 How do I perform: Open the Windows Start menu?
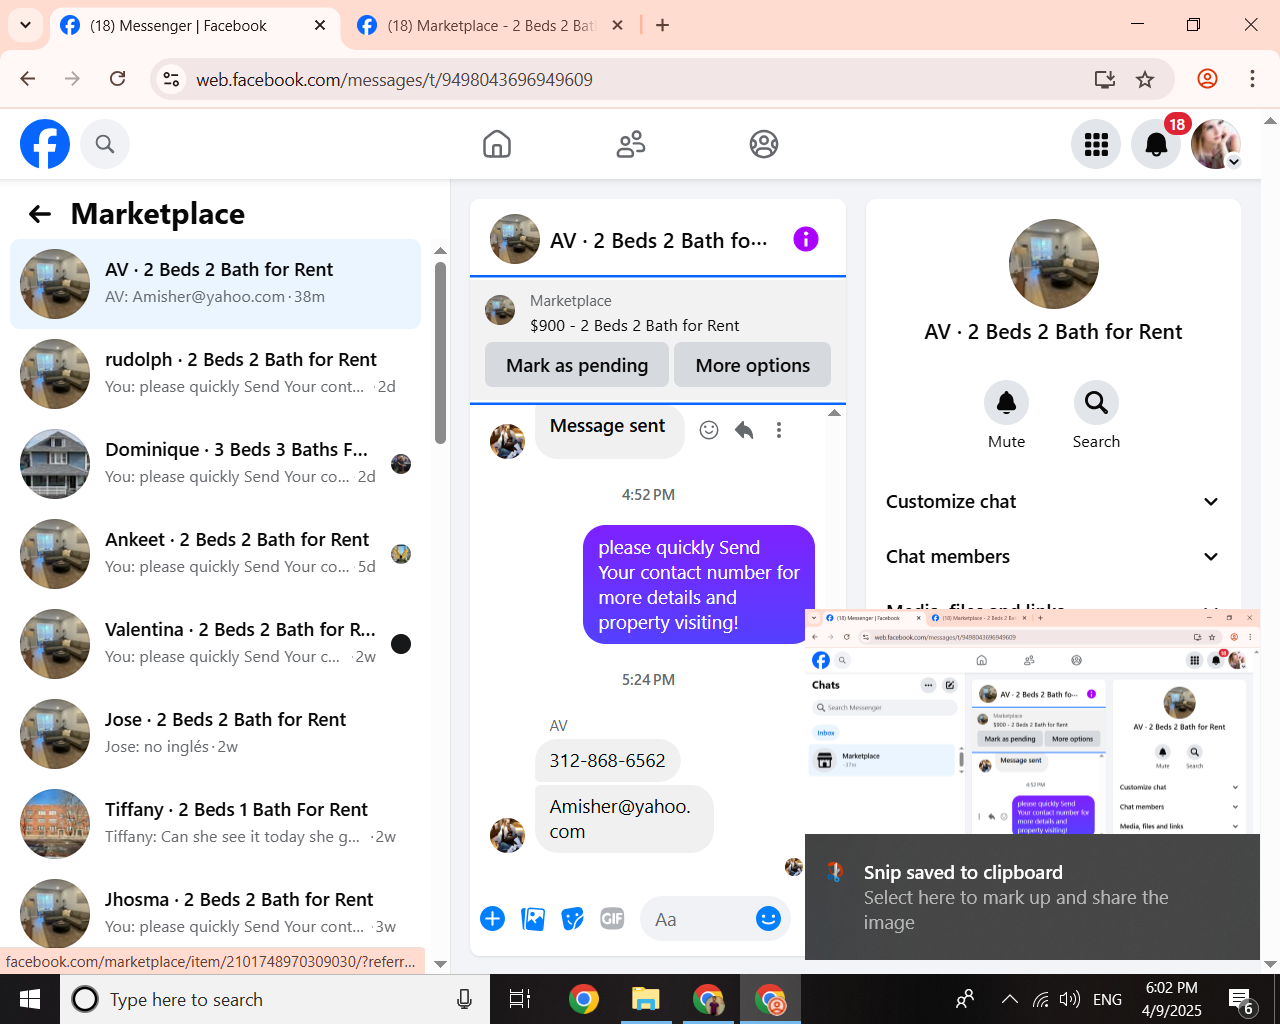(30, 999)
